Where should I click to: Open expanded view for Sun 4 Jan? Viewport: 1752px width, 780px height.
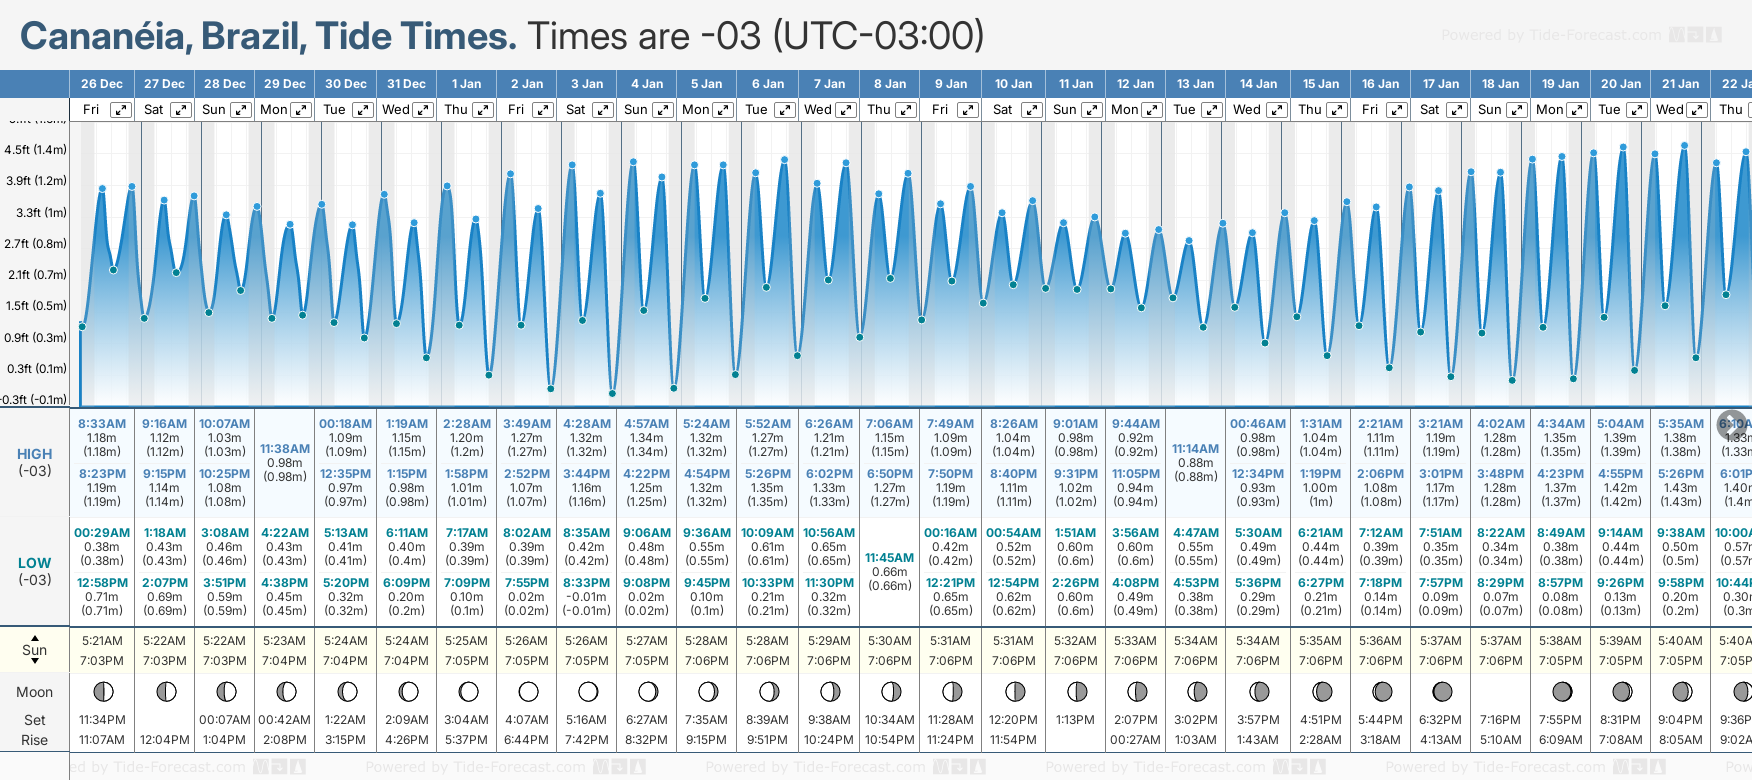(663, 110)
